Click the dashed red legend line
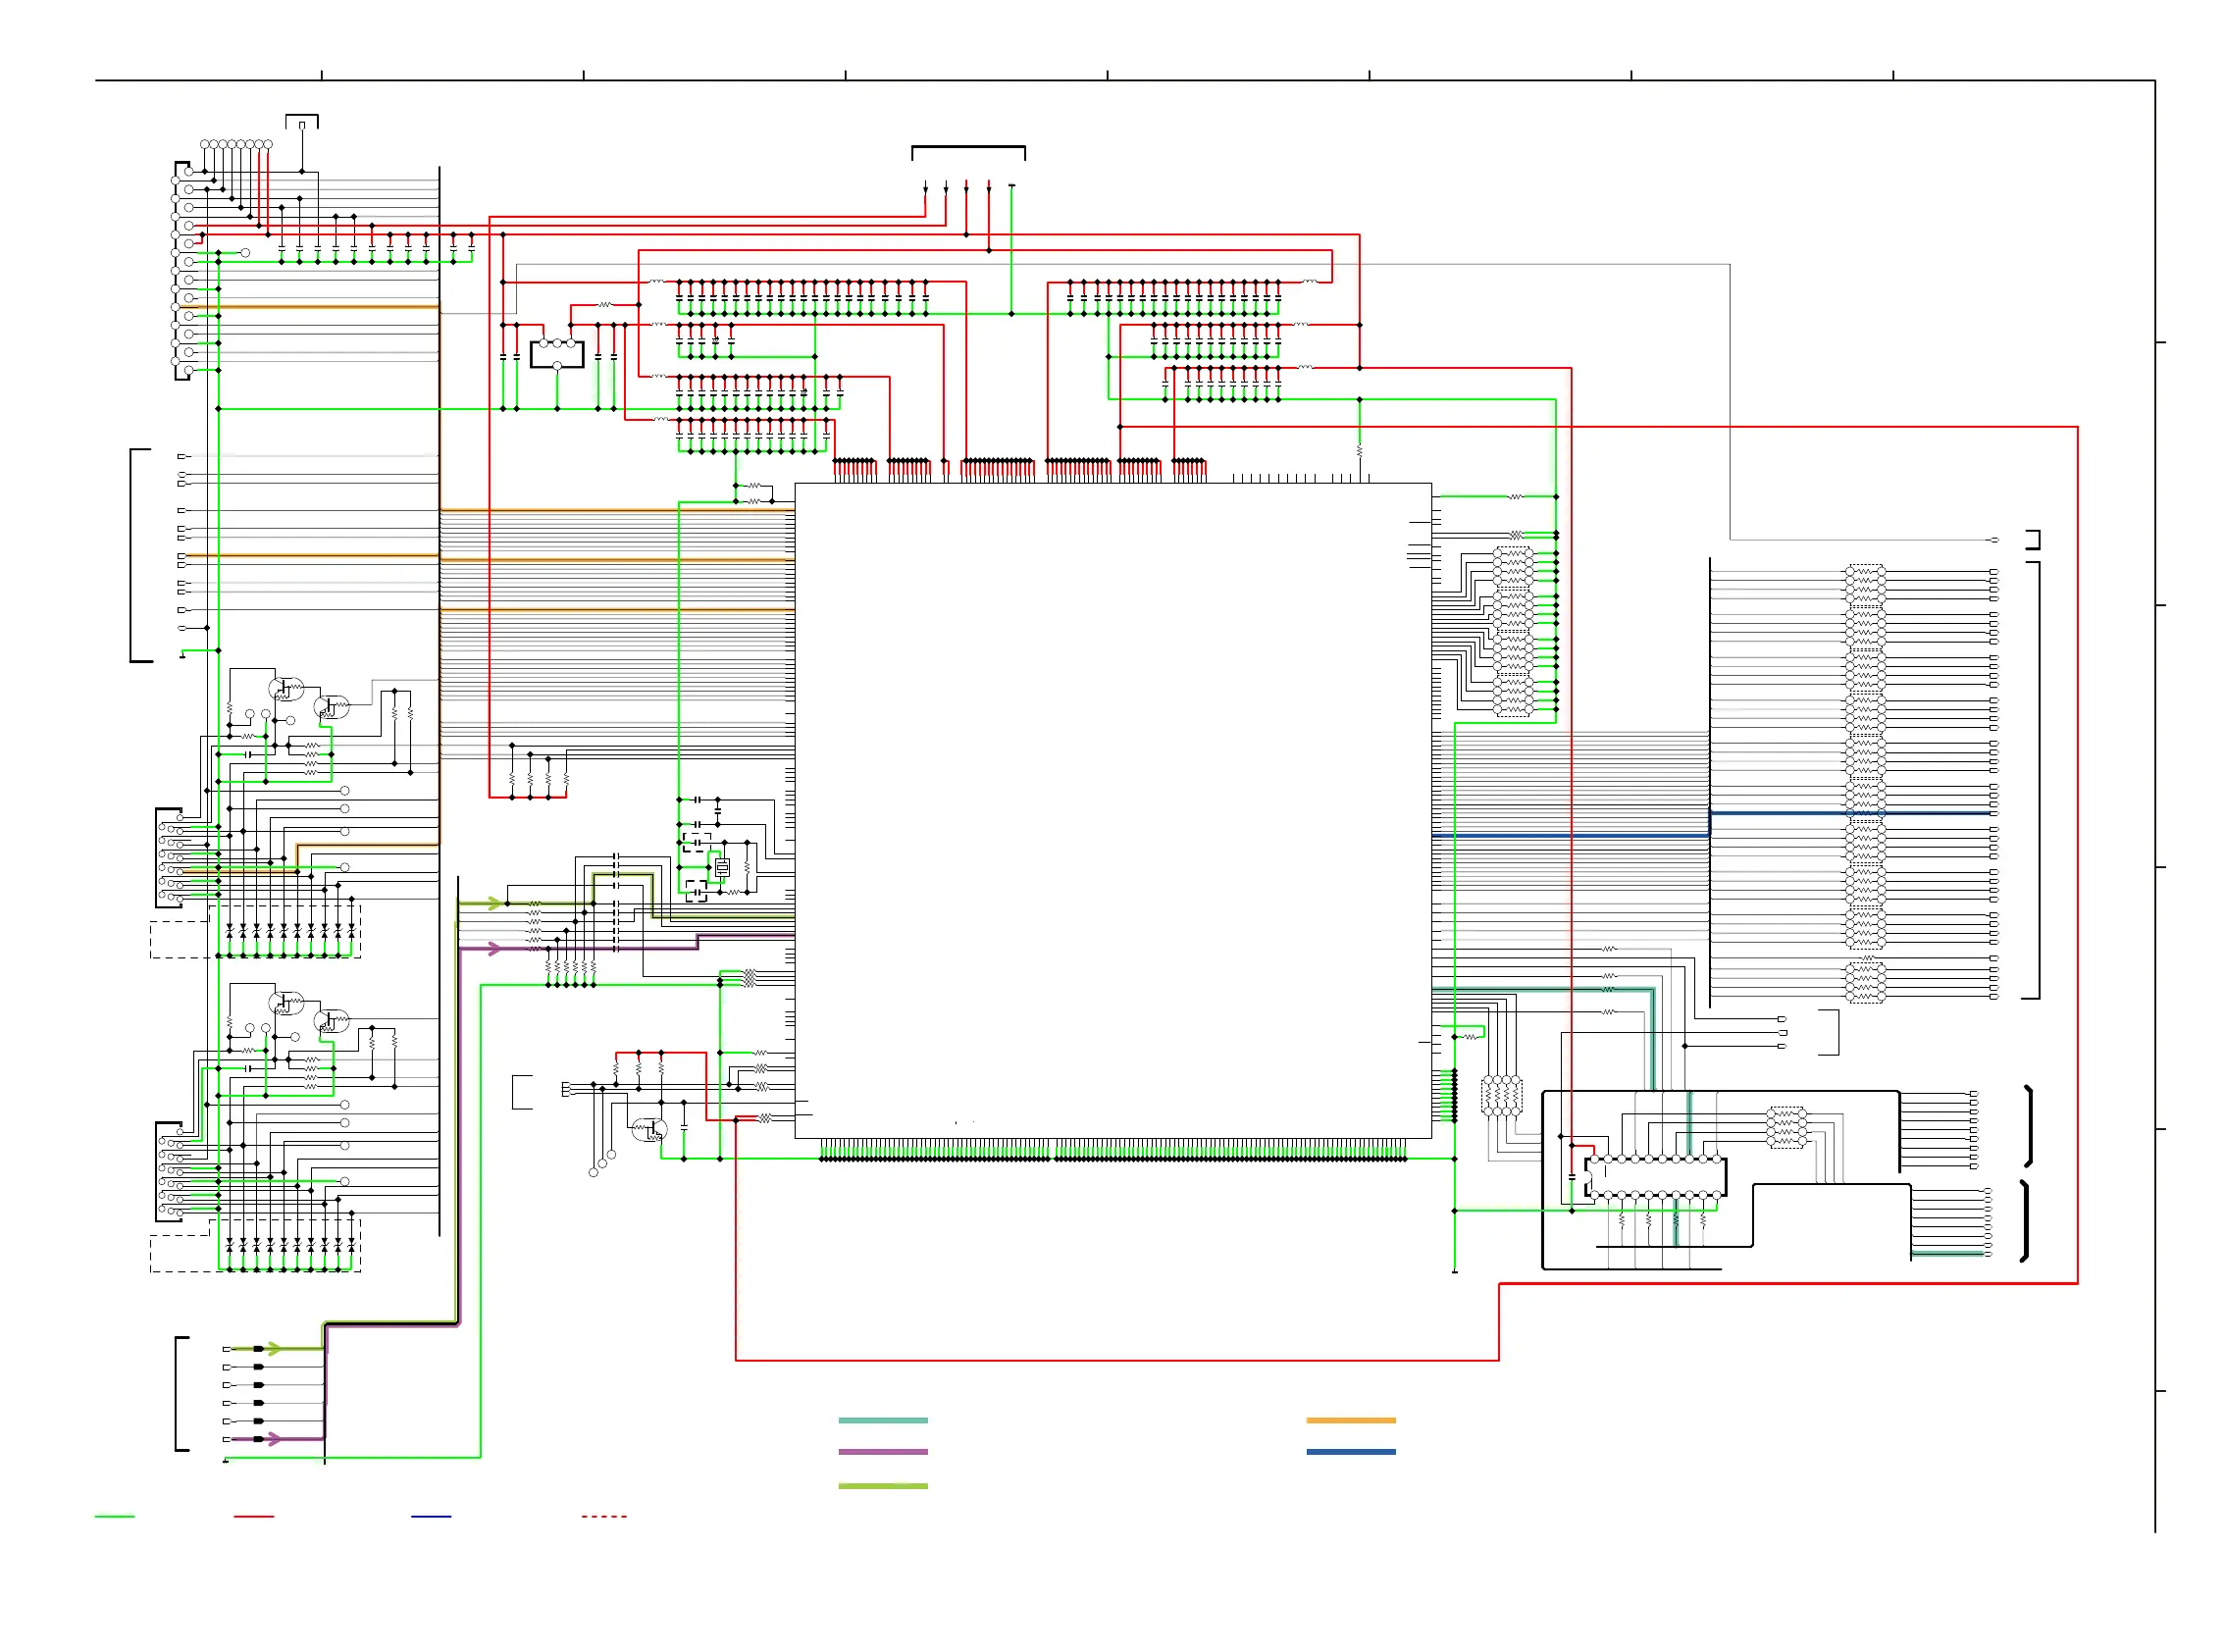The width and height of the screenshot is (2225, 1652). 604,1517
